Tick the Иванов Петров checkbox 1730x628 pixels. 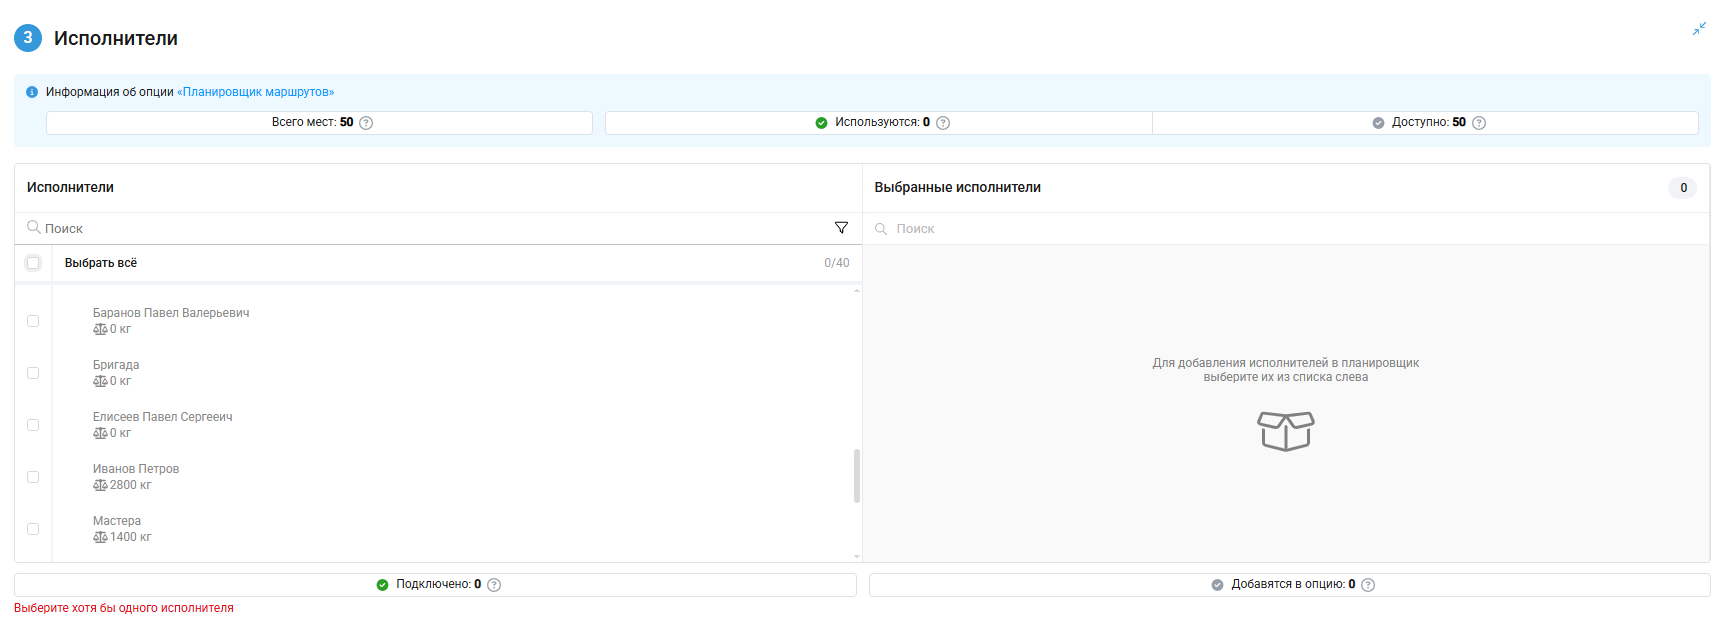click(33, 477)
